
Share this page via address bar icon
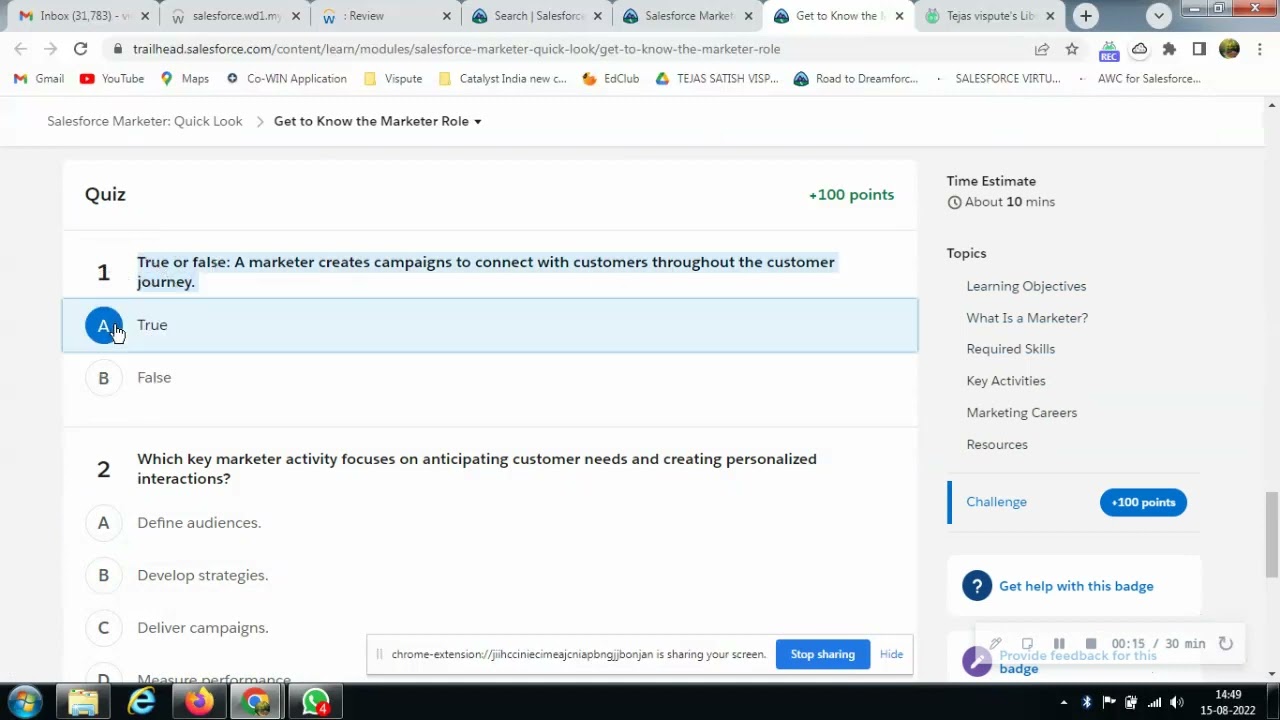coord(1042,49)
